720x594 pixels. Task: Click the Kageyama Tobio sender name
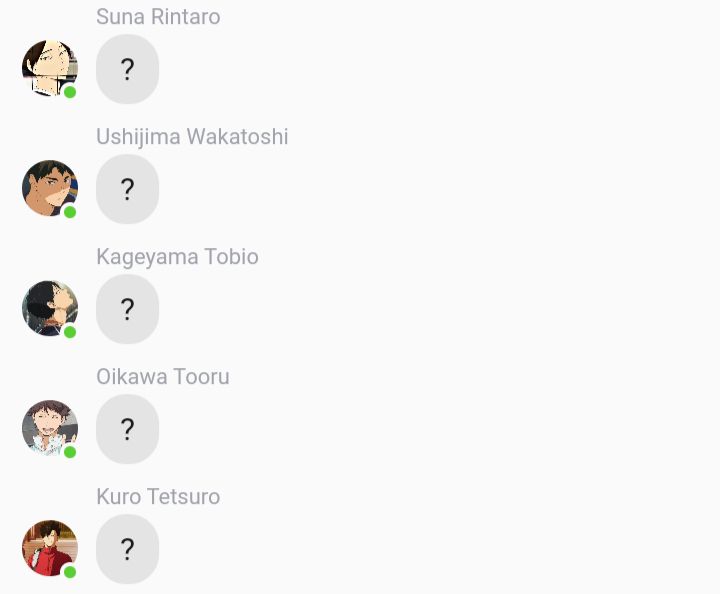177,257
